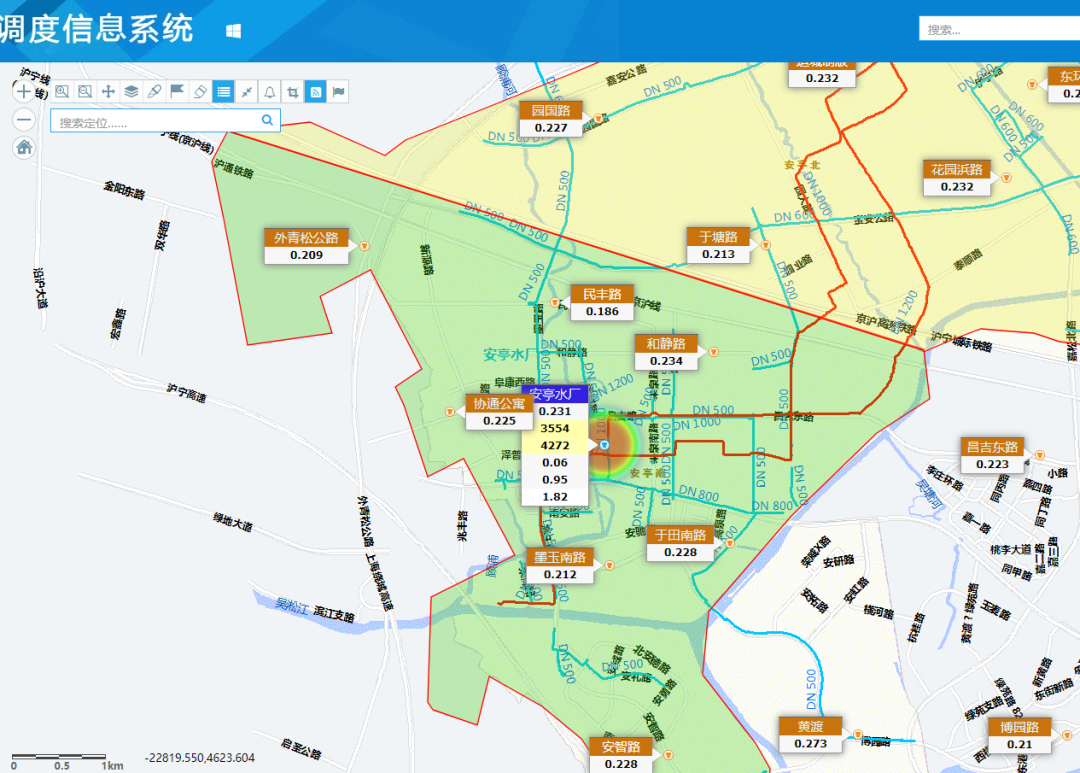
Task: Open the map layers stack tool
Action: 131,91
